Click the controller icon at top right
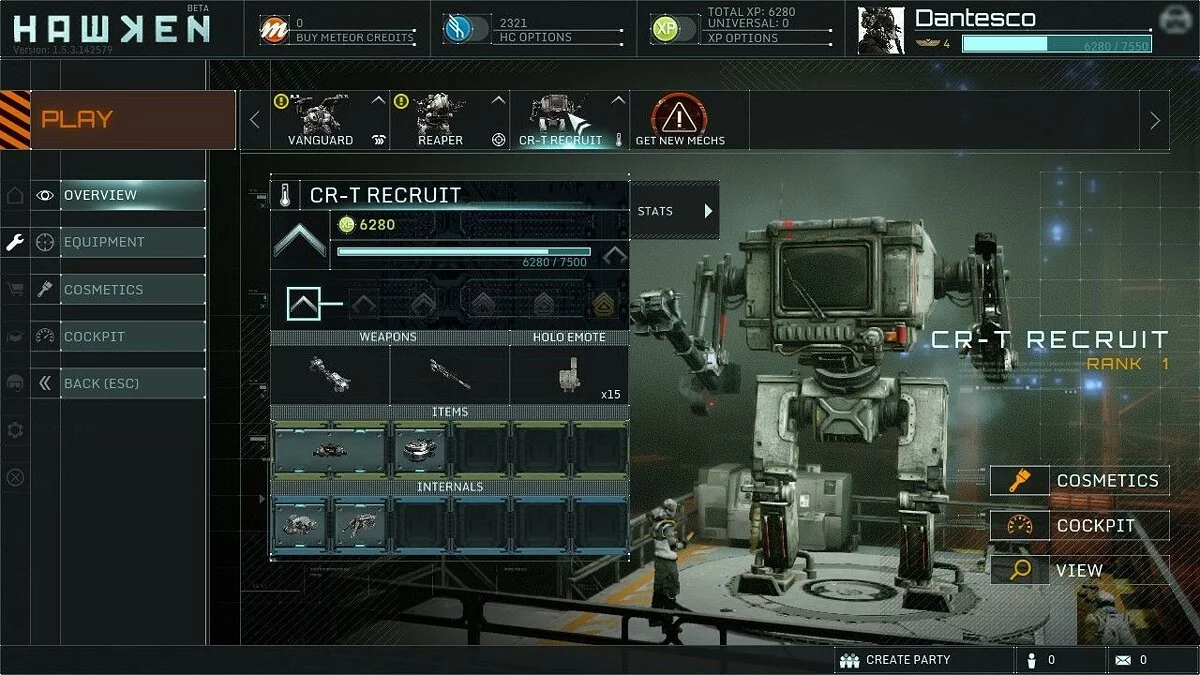 (x=1176, y=20)
